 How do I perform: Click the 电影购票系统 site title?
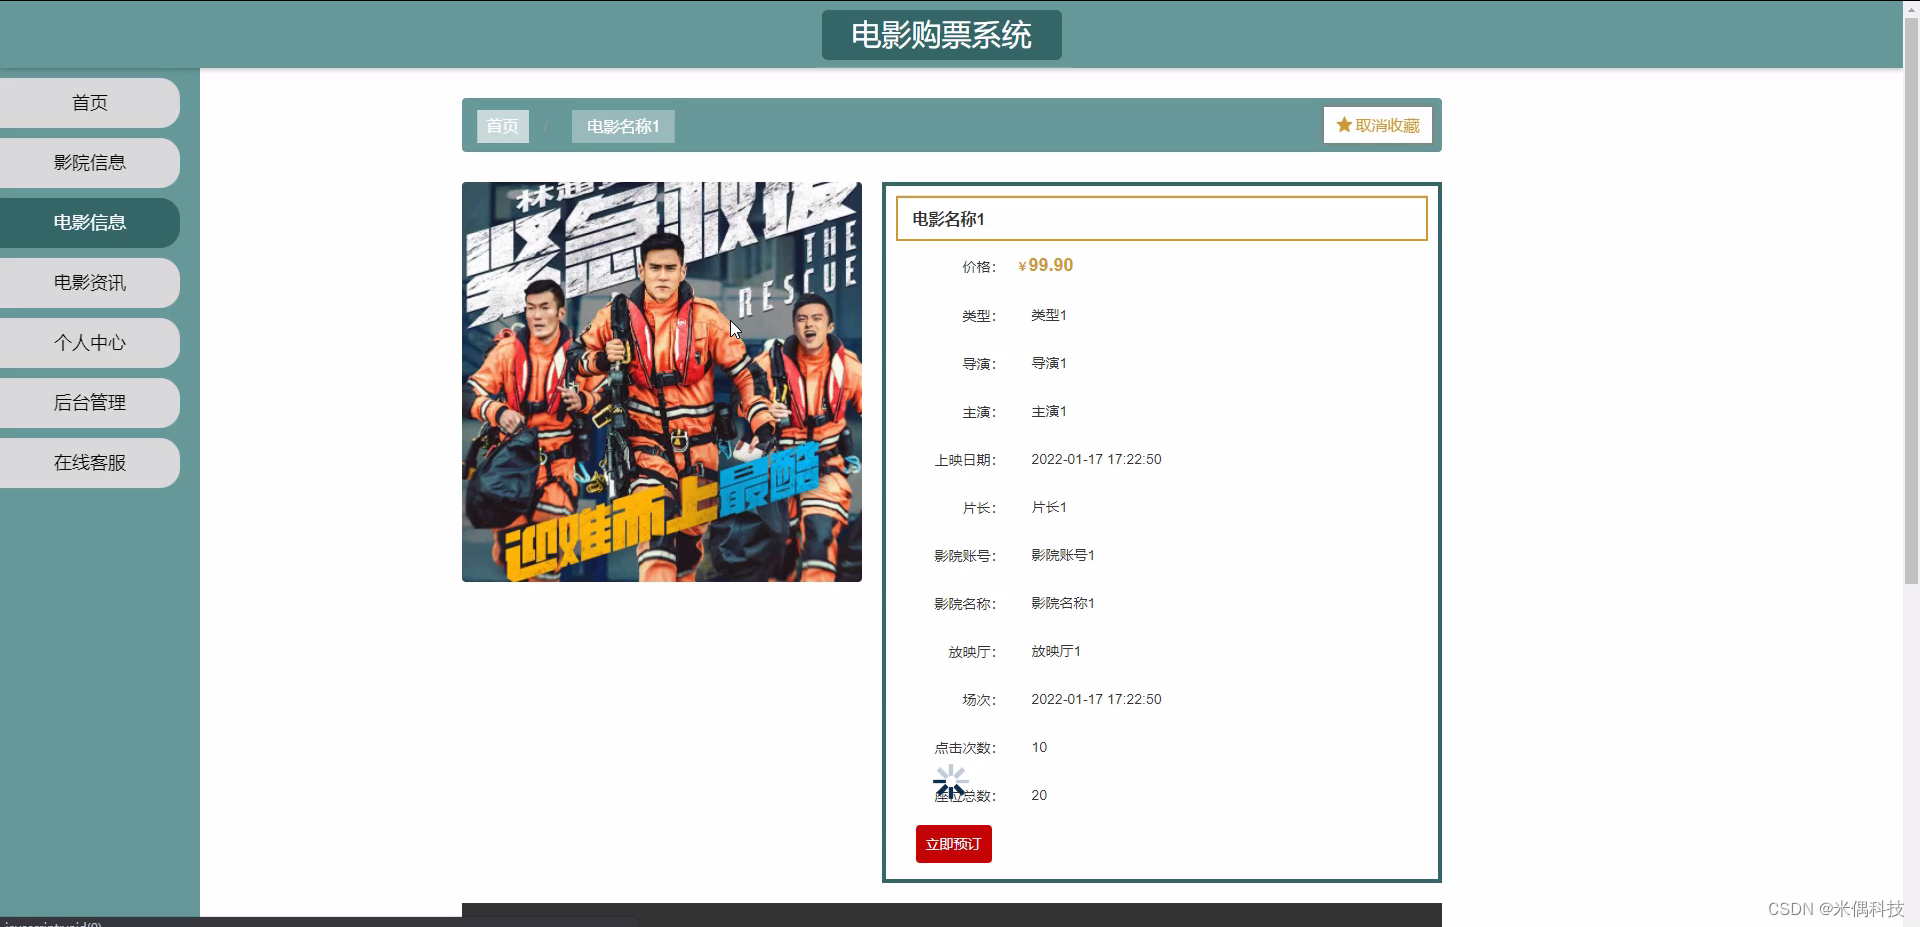(942, 35)
